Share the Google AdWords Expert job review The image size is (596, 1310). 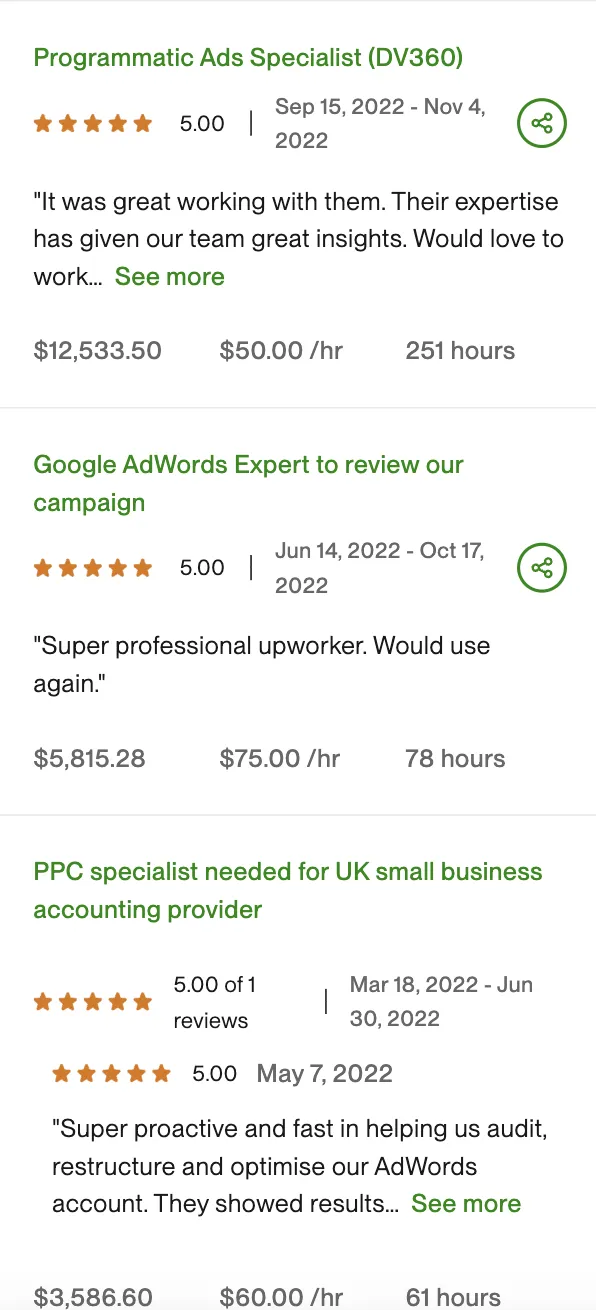pyautogui.click(x=542, y=568)
